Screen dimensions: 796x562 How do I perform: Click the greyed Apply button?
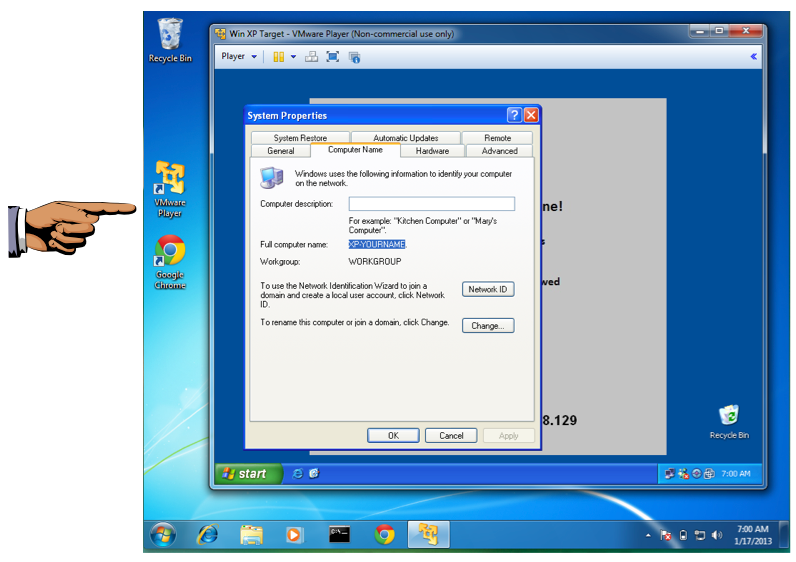point(509,436)
